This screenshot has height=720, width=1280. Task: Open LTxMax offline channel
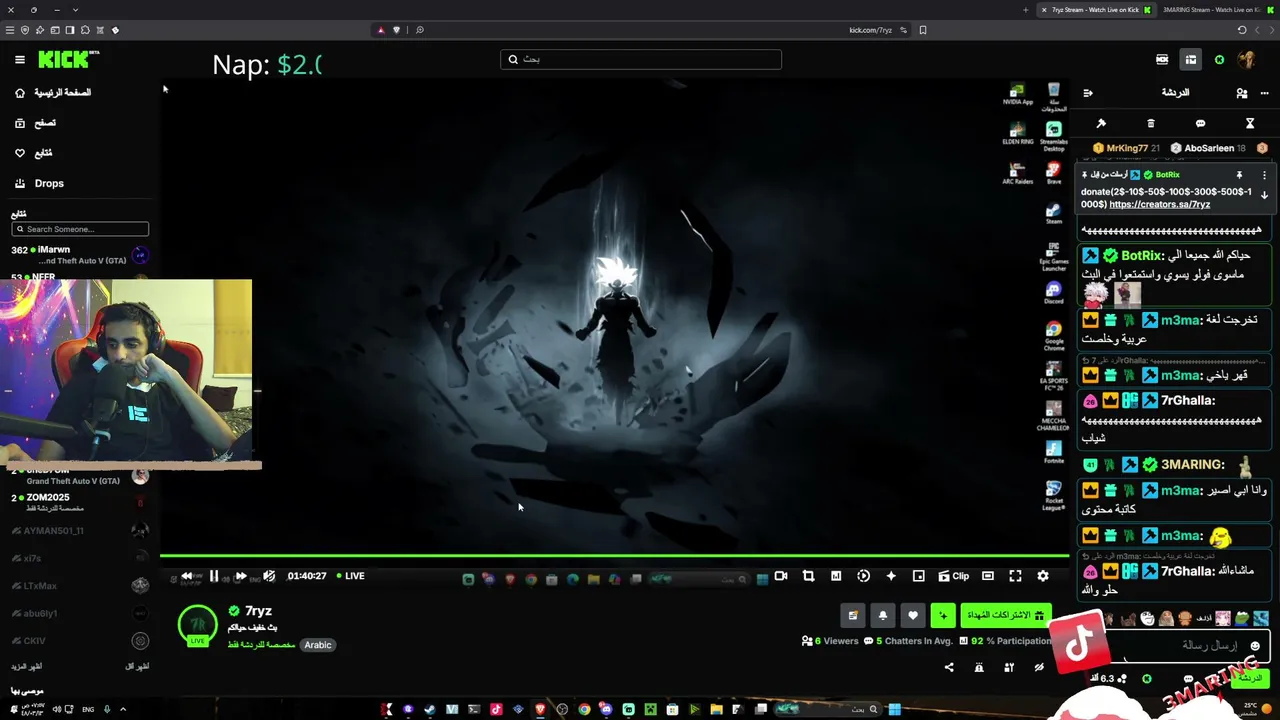80,585
